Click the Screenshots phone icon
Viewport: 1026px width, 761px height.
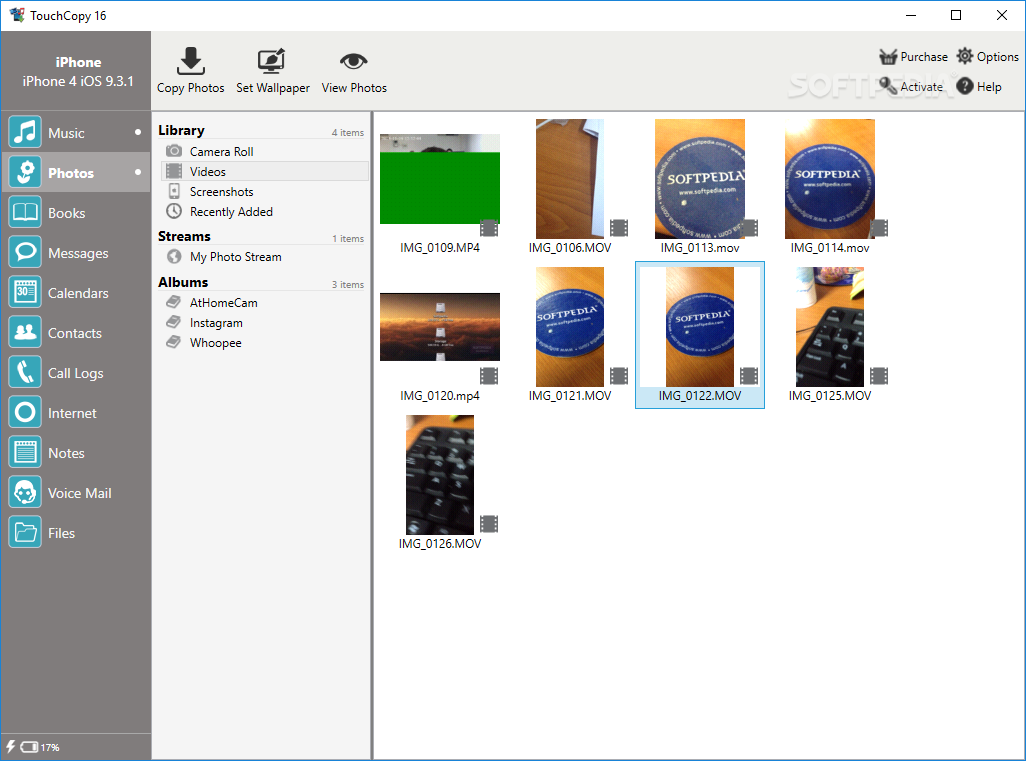173,191
